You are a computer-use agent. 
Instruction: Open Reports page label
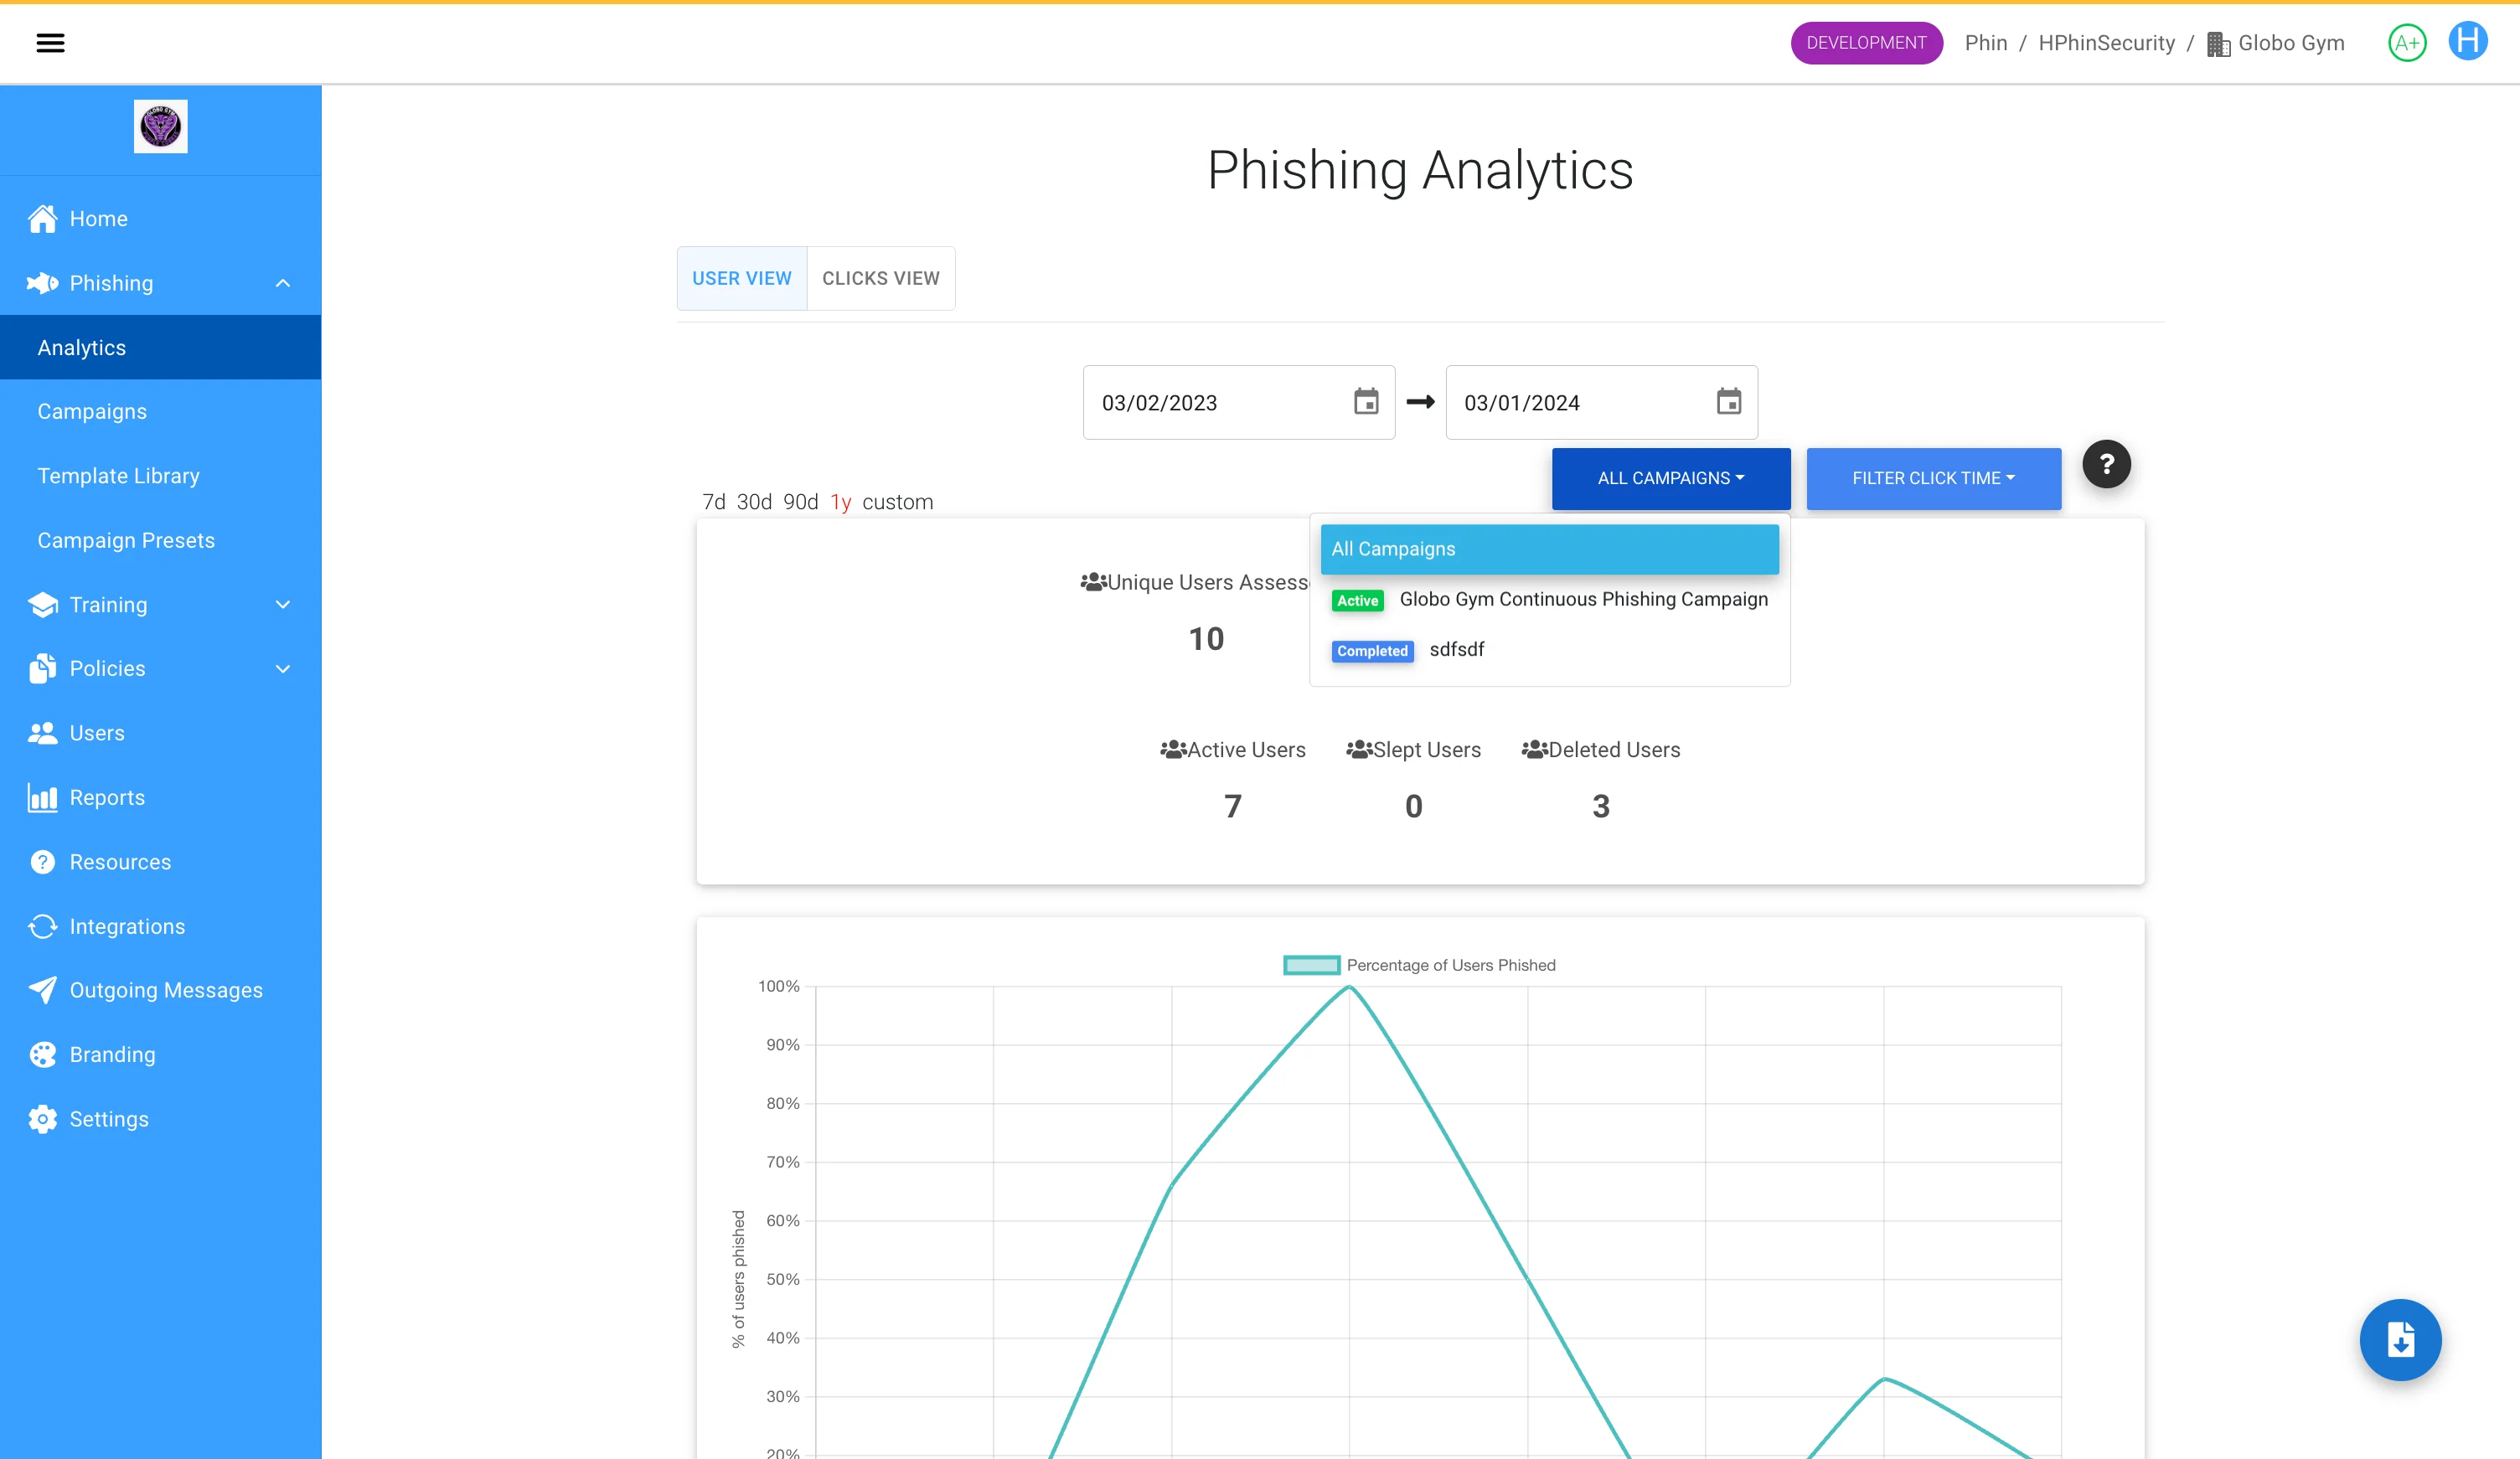coord(107,797)
